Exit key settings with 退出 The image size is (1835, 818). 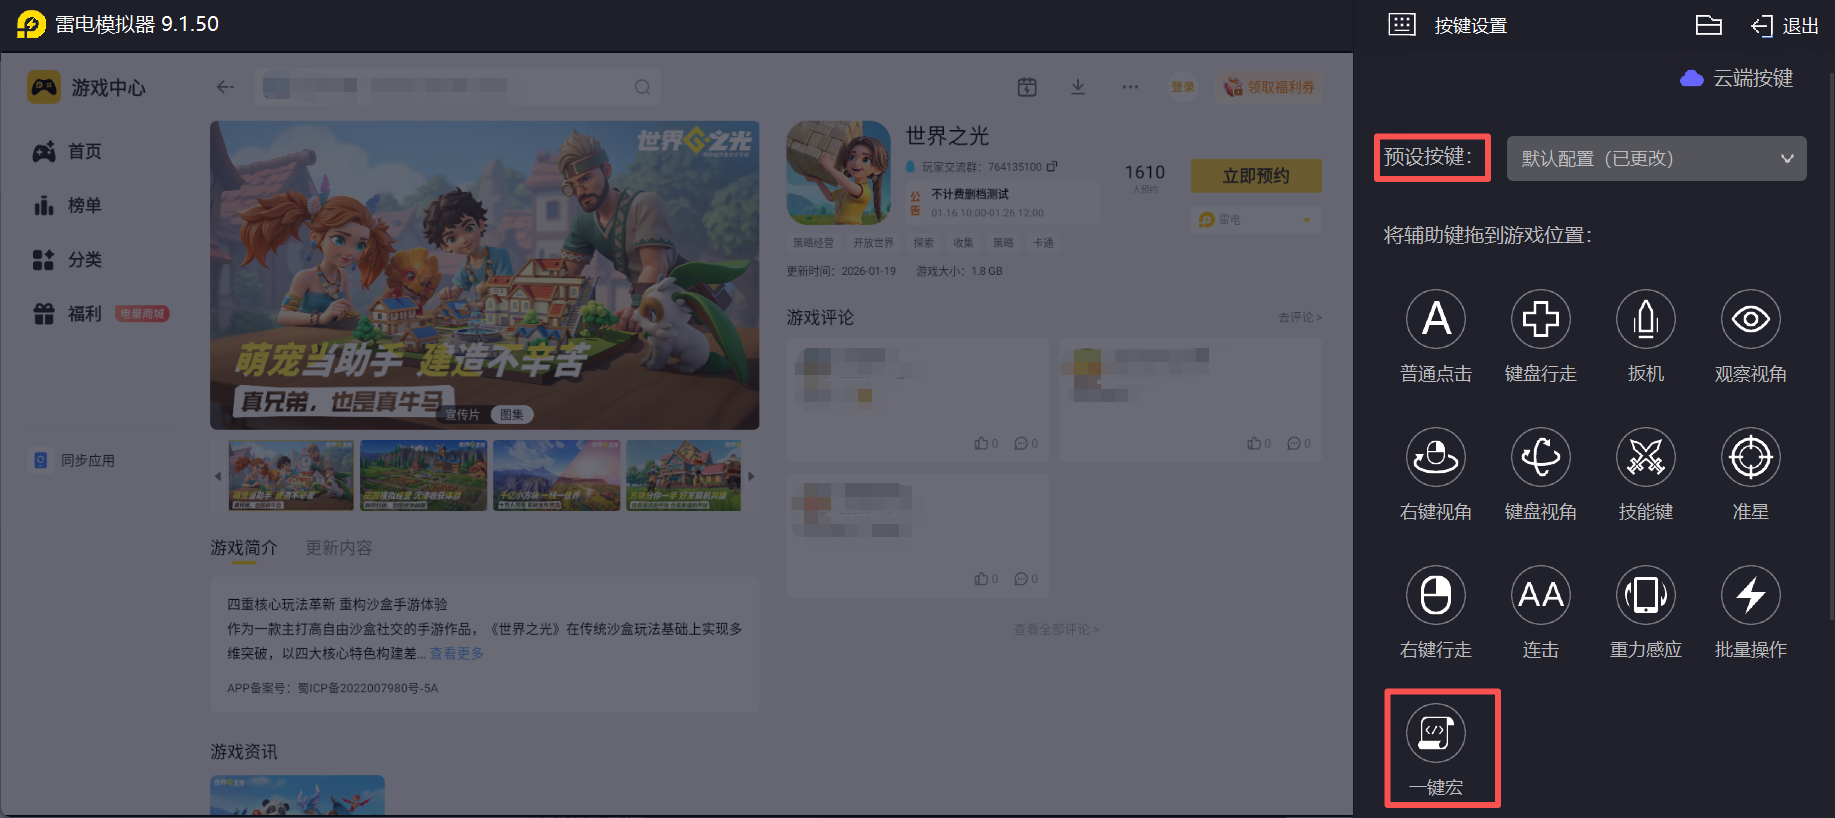[x=1785, y=26]
